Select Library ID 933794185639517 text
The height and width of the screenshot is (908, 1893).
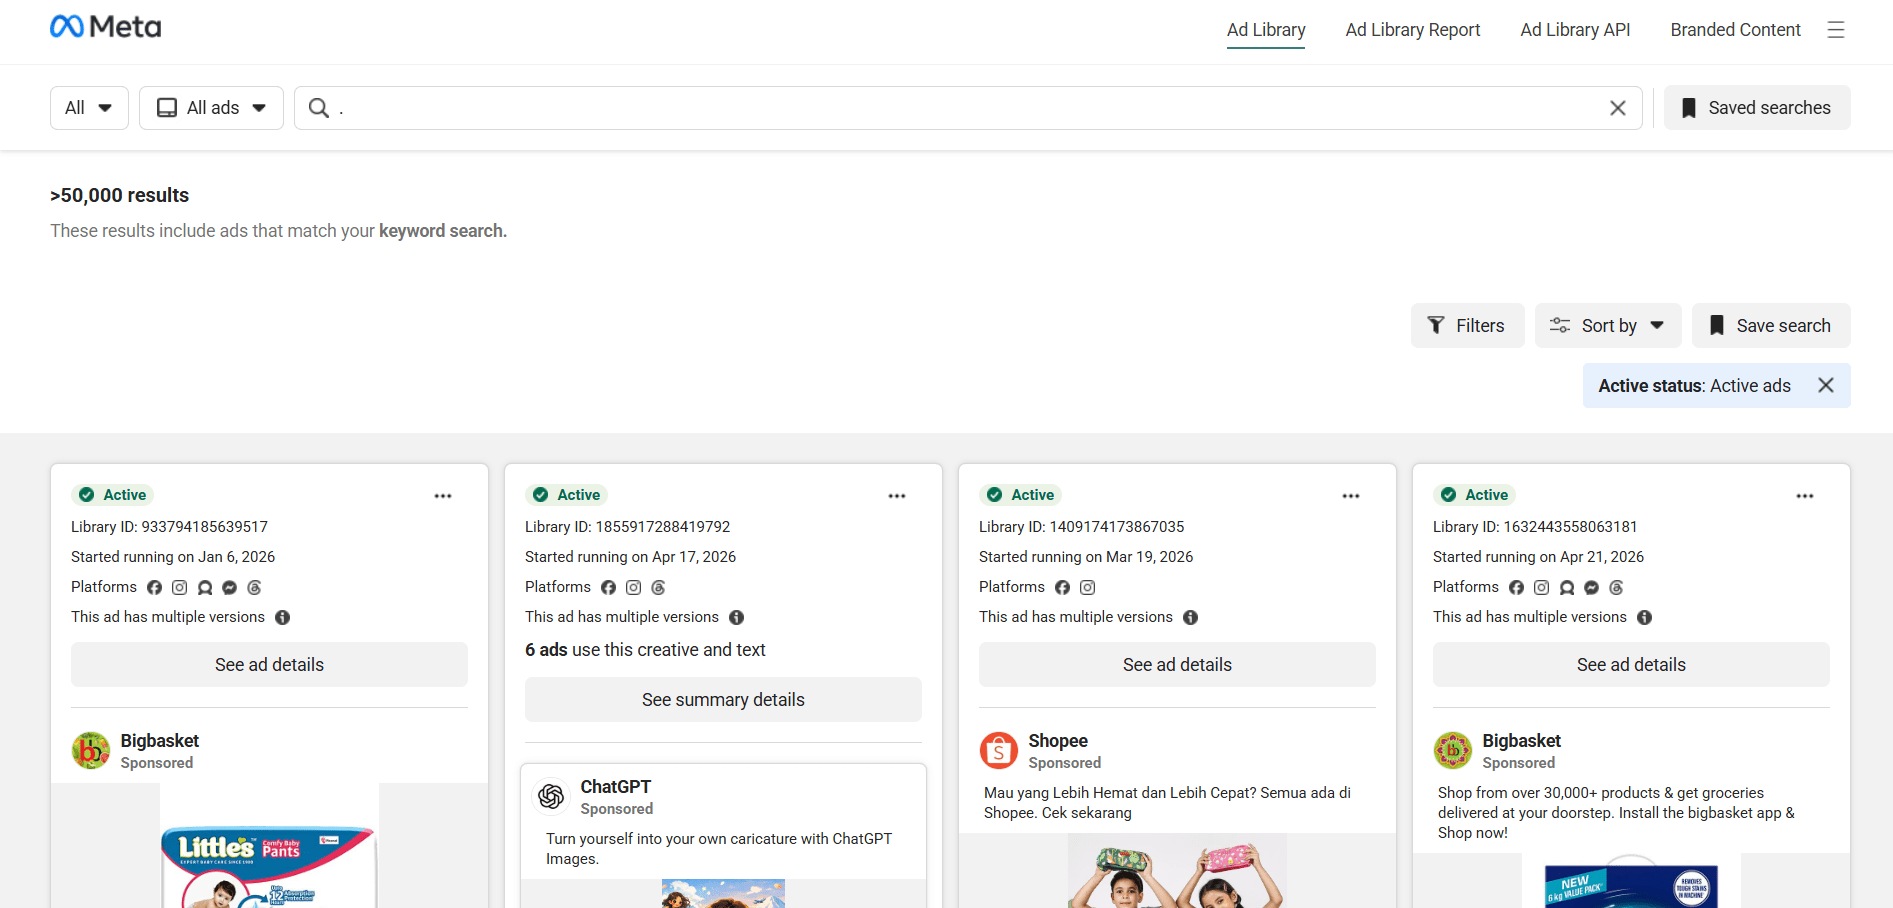tap(169, 527)
